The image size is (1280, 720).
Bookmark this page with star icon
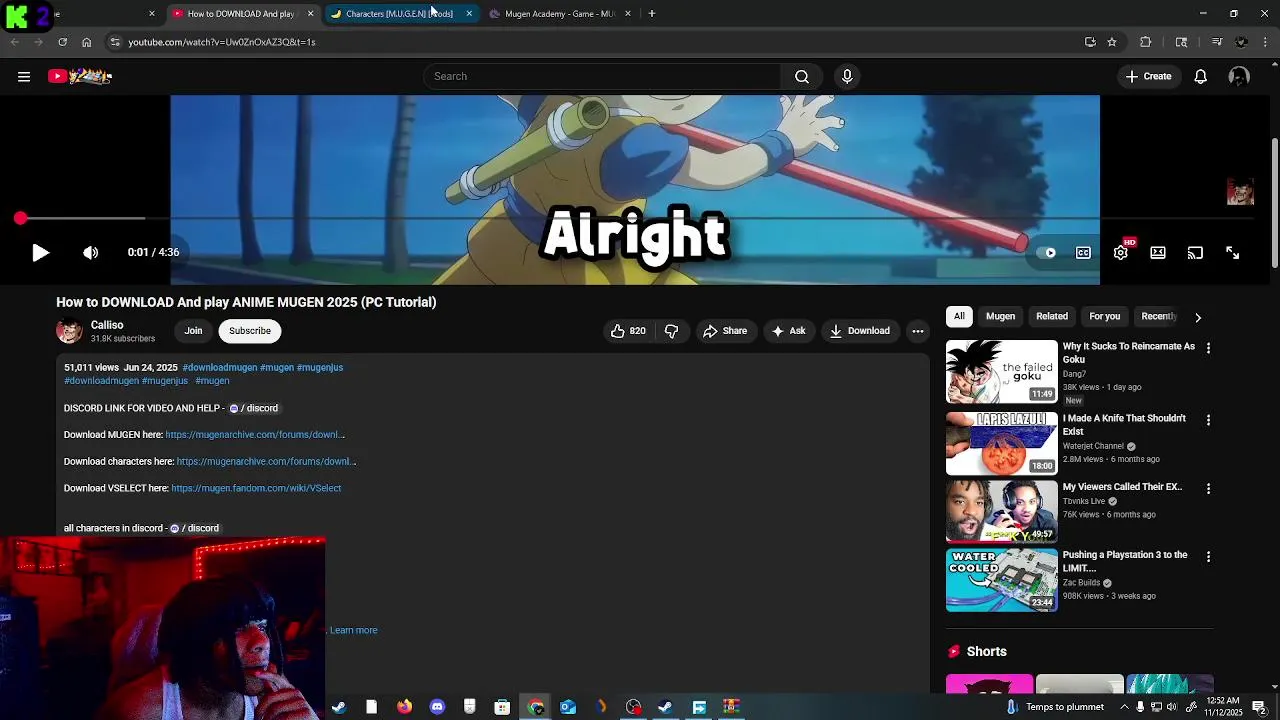point(1112,42)
